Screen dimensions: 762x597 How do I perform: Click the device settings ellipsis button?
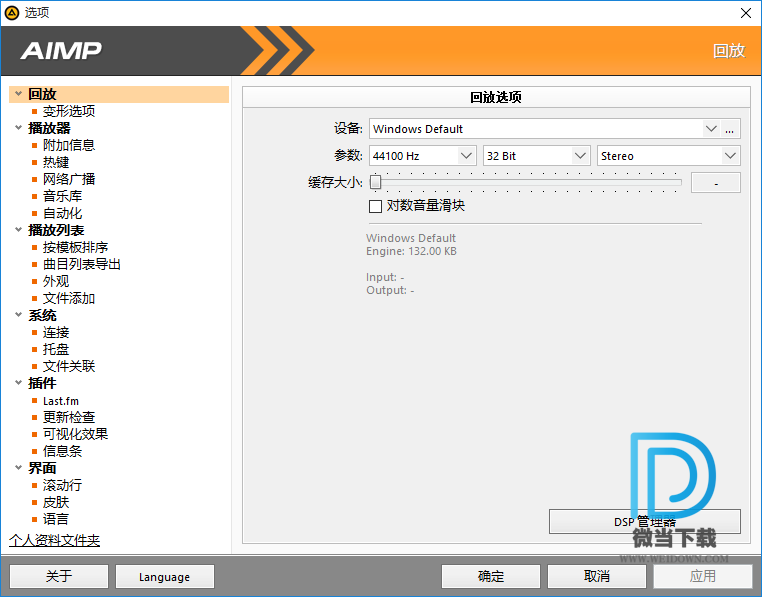coord(729,129)
